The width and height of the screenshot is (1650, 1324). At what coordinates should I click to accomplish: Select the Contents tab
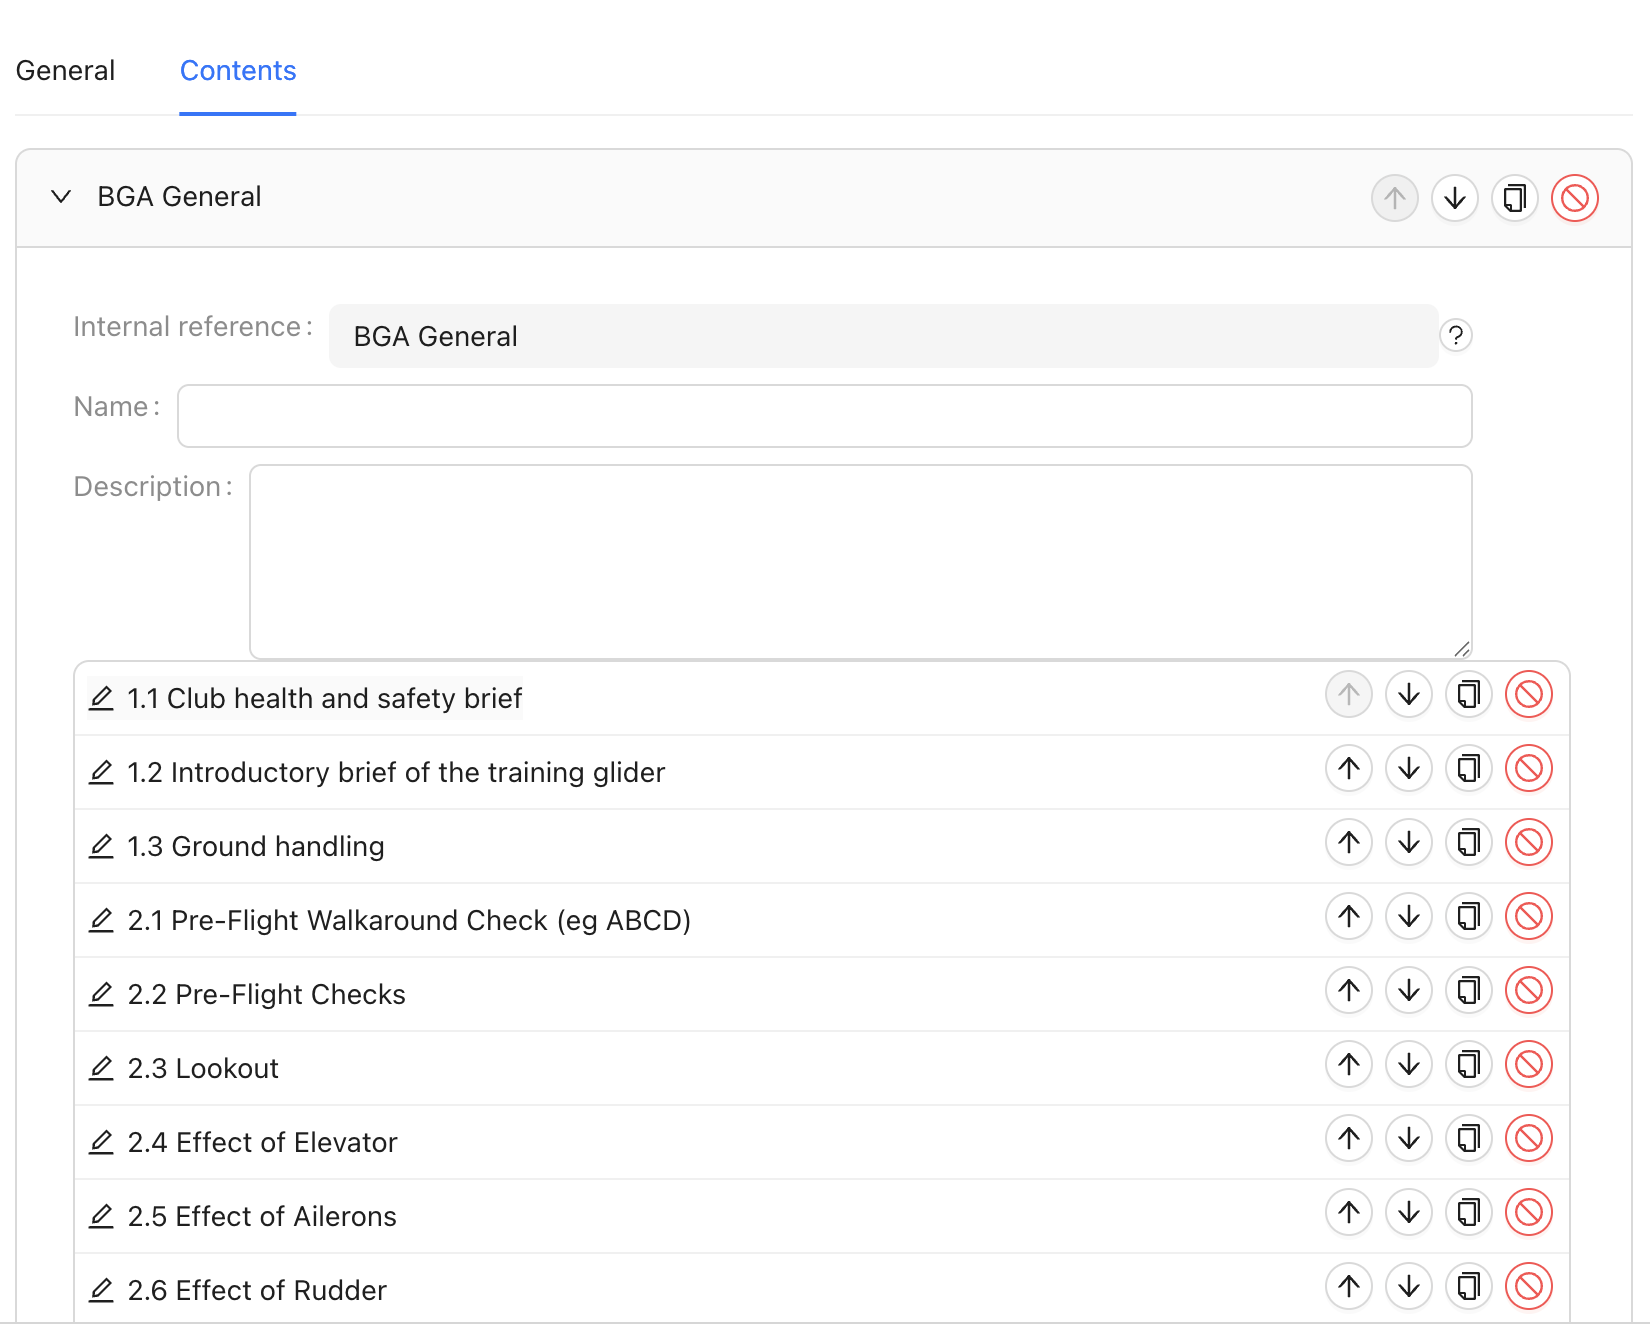[238, 71]
